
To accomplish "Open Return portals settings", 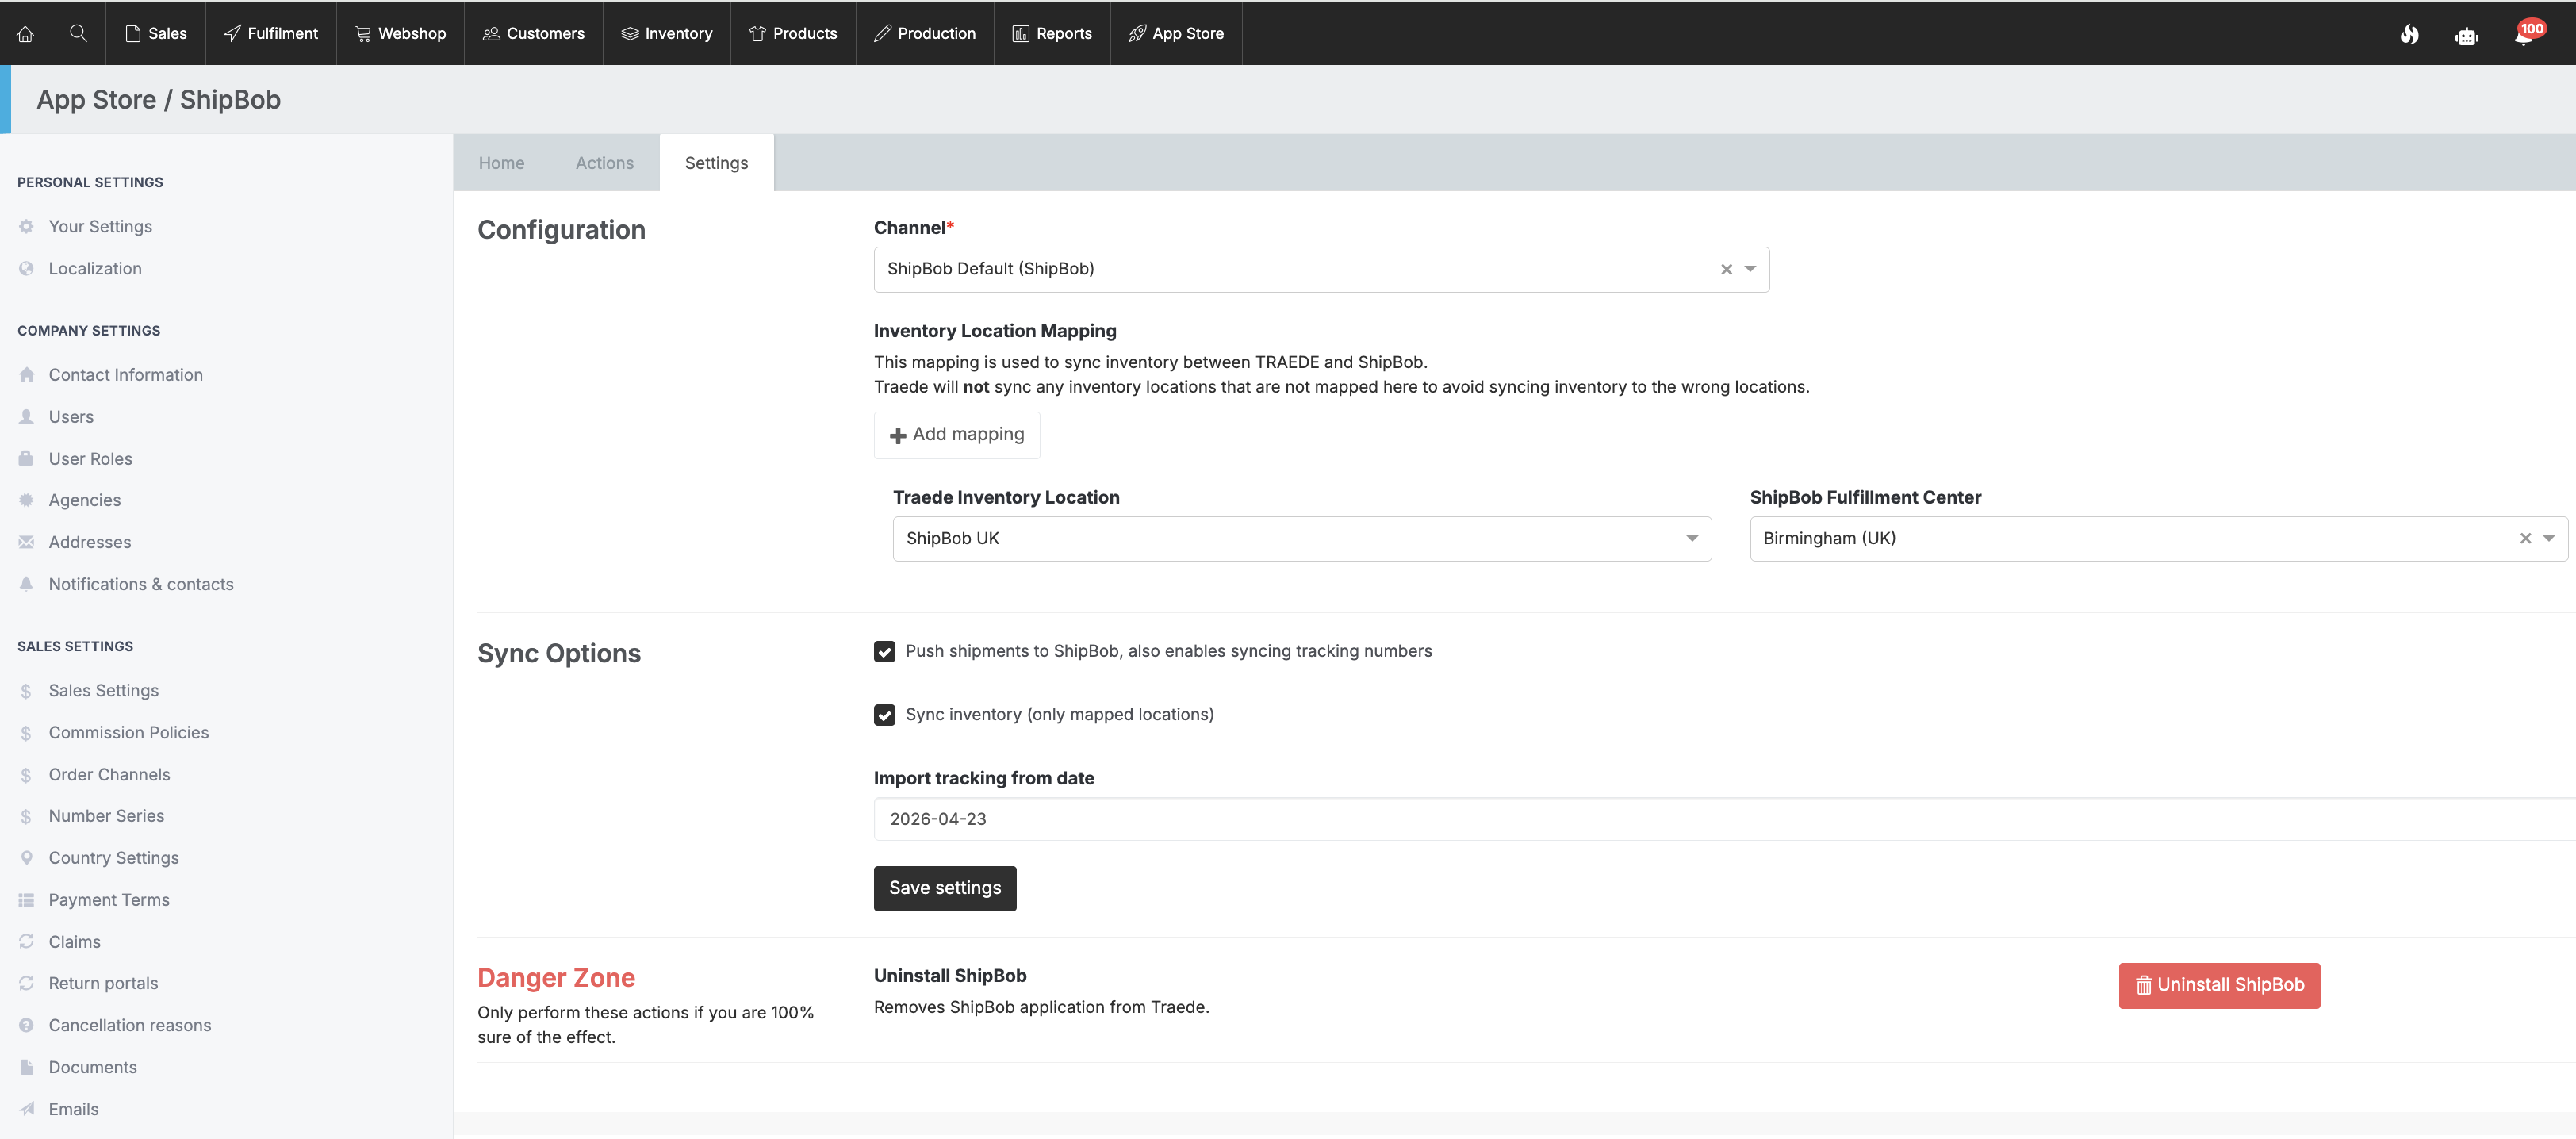I will [x=103, y=983].
